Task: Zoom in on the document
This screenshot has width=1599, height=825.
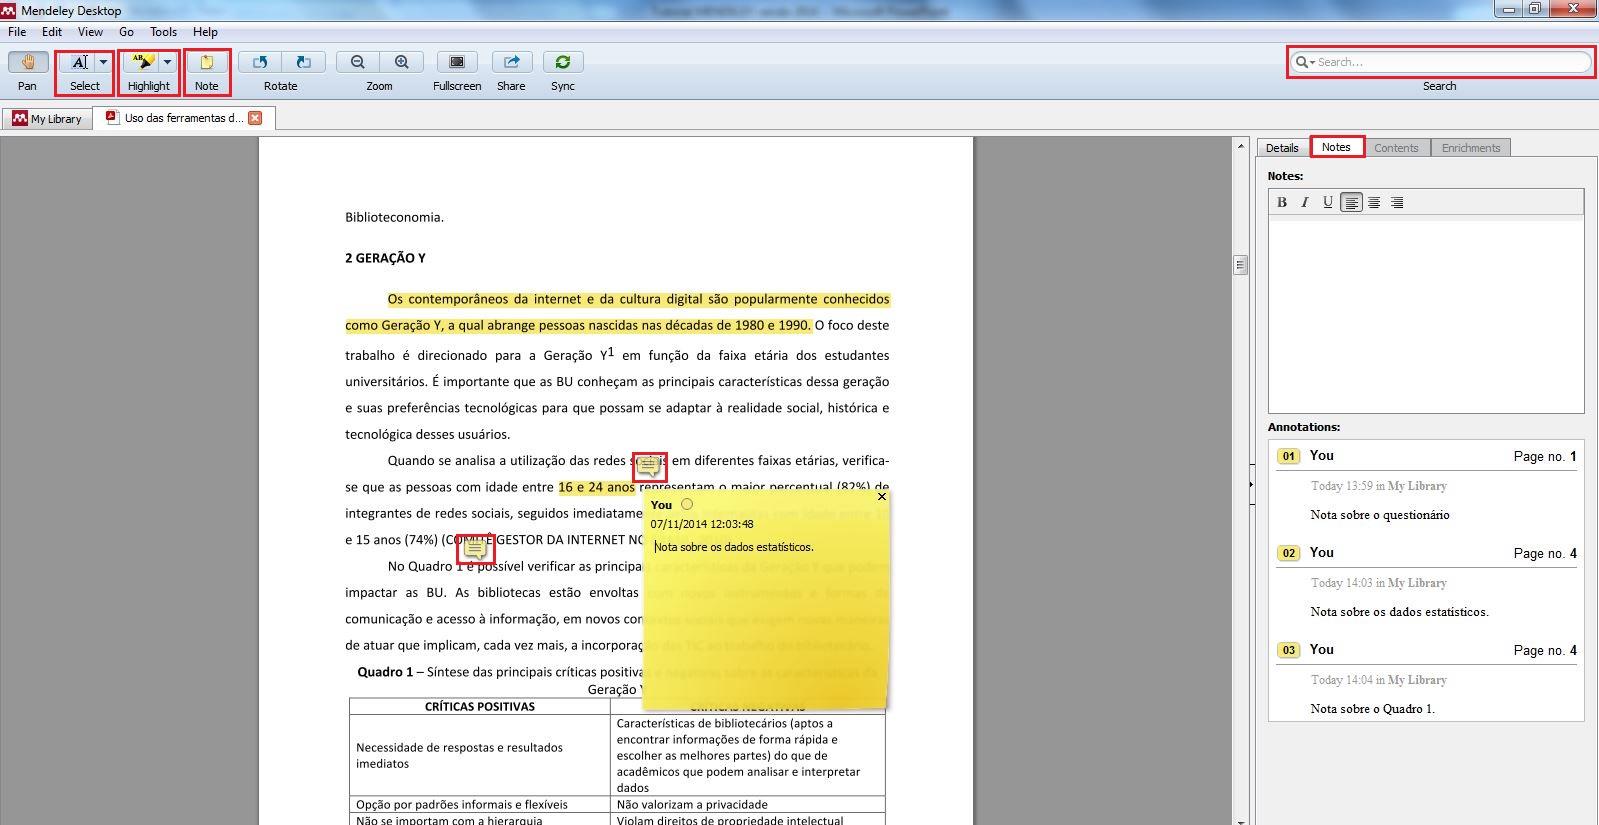Action: [x=402, y=62]
